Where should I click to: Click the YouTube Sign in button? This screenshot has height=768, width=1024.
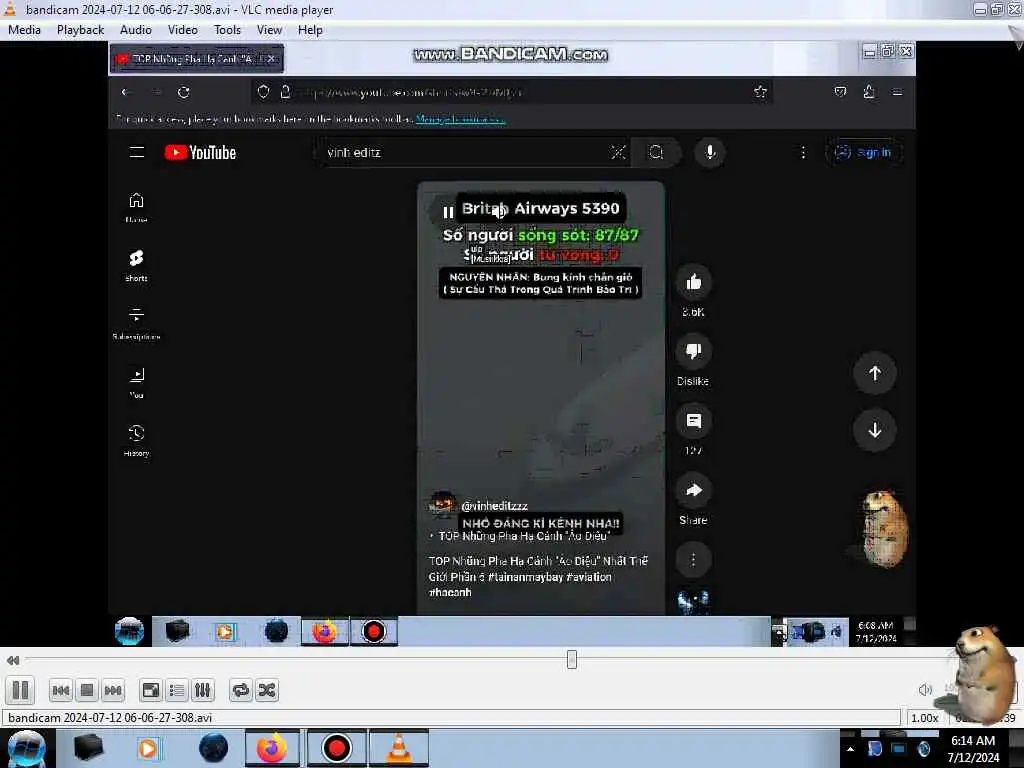click(x=865, y=152)
